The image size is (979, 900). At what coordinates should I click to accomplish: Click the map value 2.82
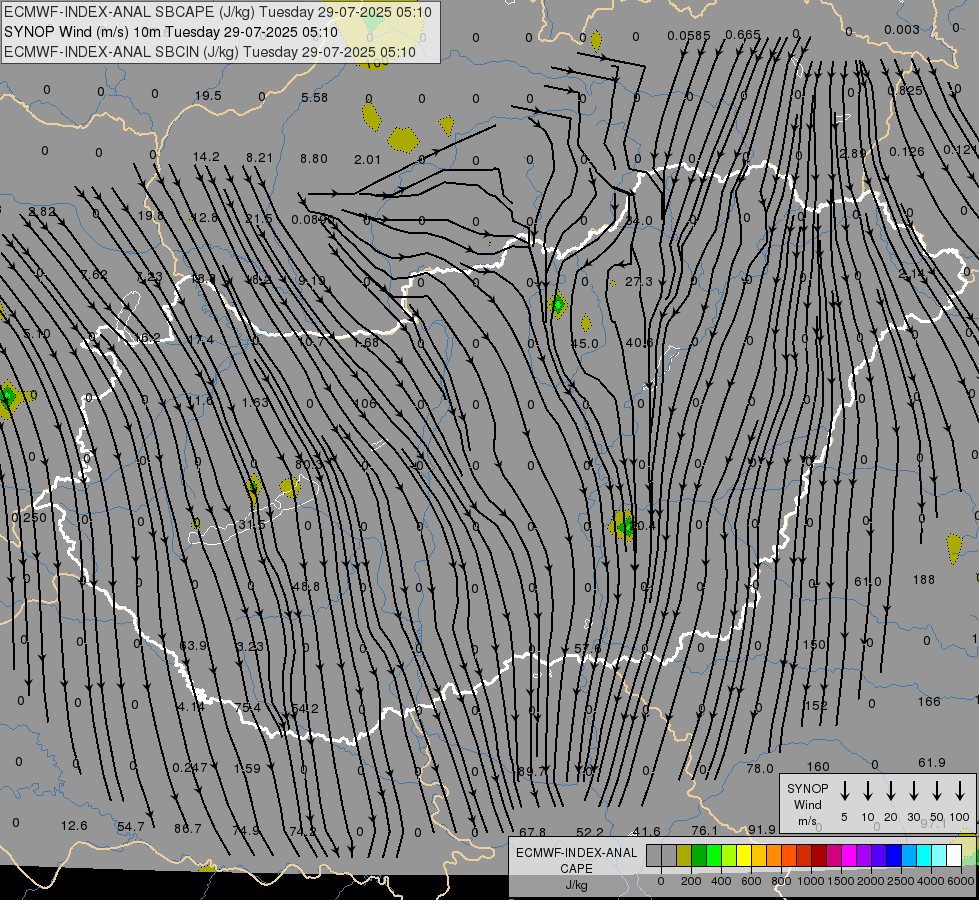click(42, 212)
